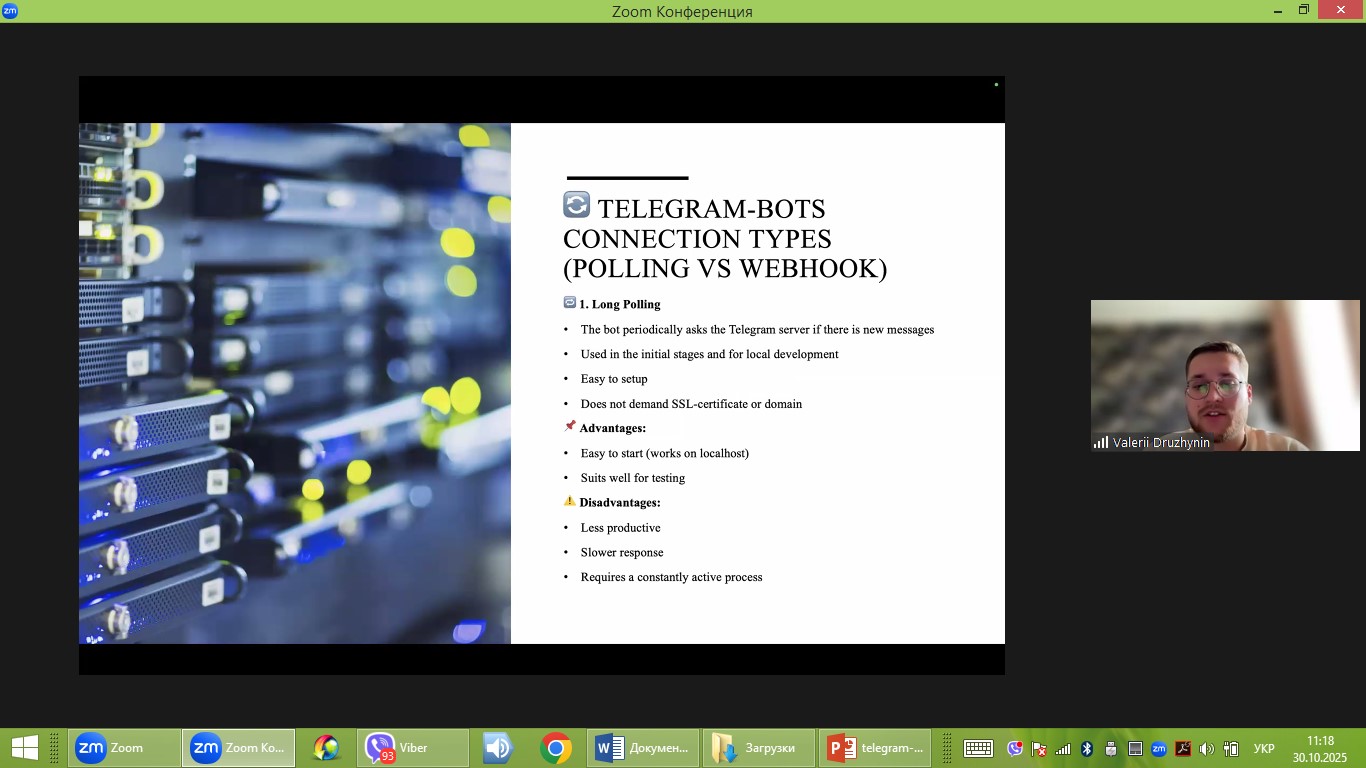Click the "Does not demand SSL-certificate or domain" bullet
This screenshot has width=1366, height=768.
point(691,404)
